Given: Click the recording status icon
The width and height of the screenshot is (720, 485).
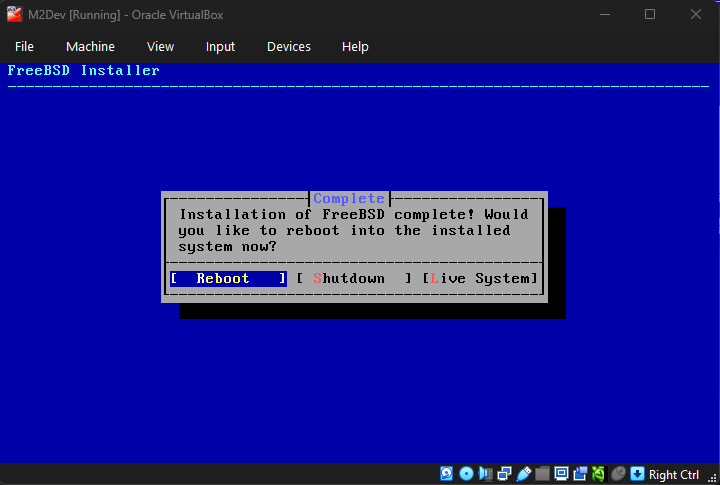Looking at the screenshot, I should pyautogui.click(x=581, y=474).
